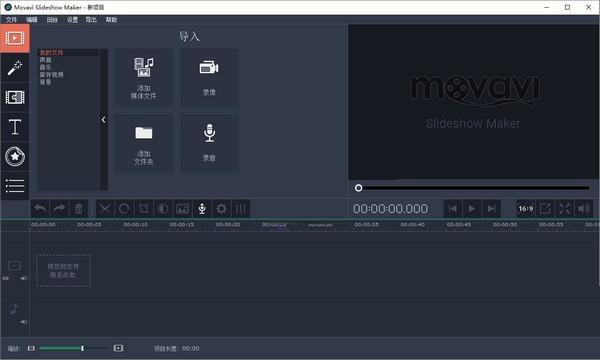600x360 pixels.
Task: Click the detach preview window icon
Action: (545, 209)
